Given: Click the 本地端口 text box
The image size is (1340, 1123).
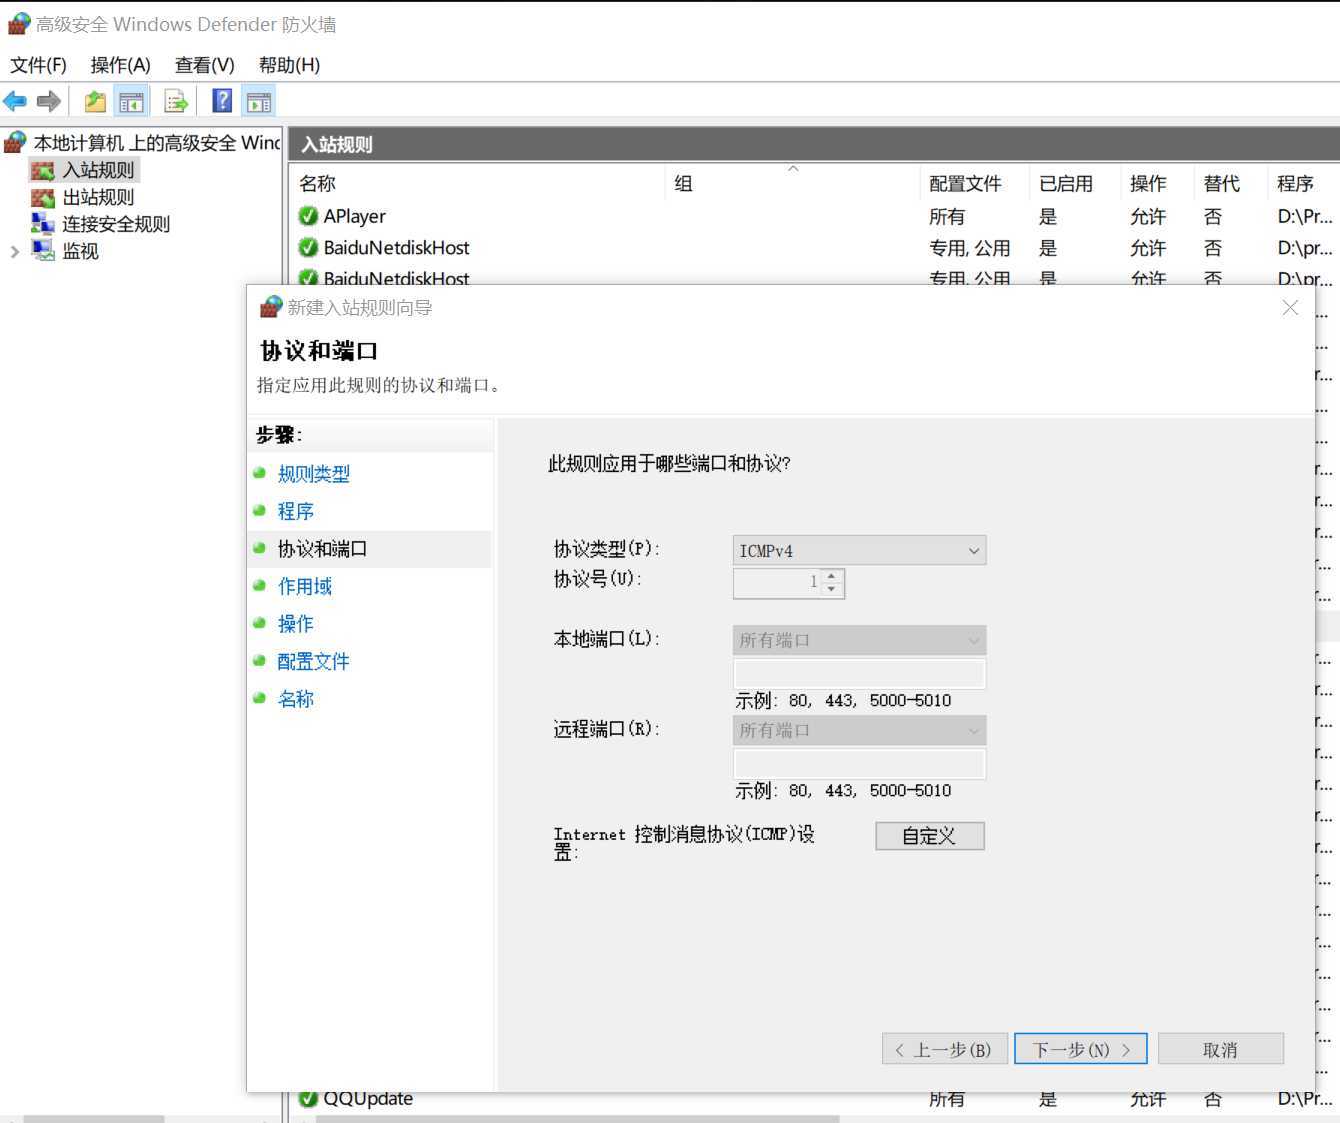Looking at the screenshot, I should pyautogui.click(x=859, y=673).
